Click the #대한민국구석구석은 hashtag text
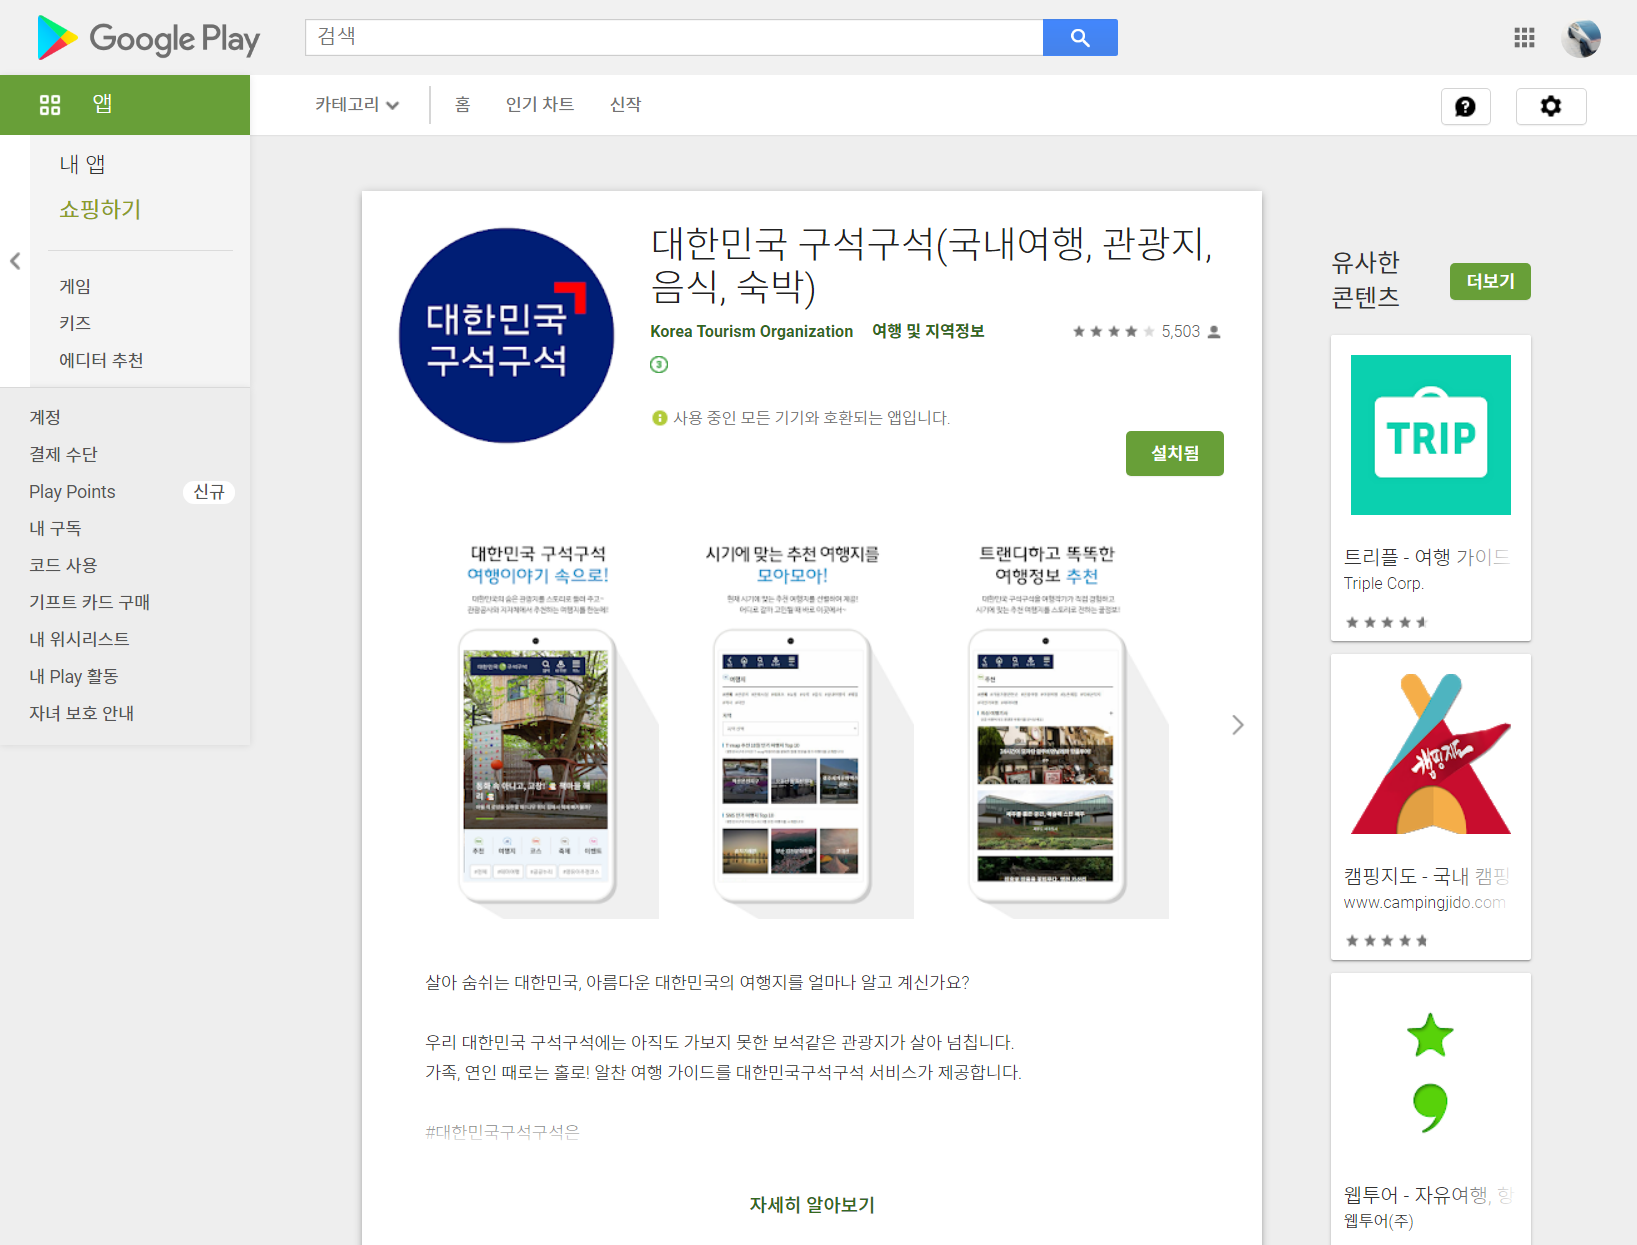The height and width of the screenshot is (1245, 1637). 502,1132
